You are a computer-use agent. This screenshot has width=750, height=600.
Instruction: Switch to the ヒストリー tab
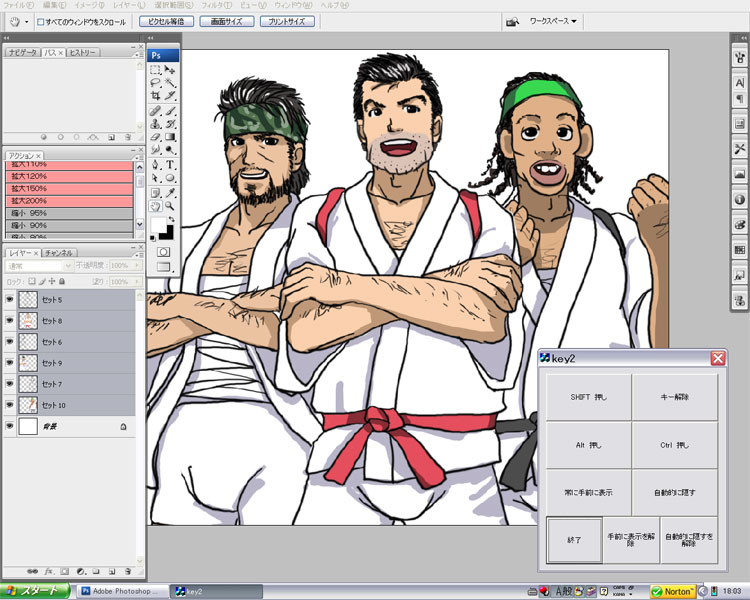click(x=83, y=52)
